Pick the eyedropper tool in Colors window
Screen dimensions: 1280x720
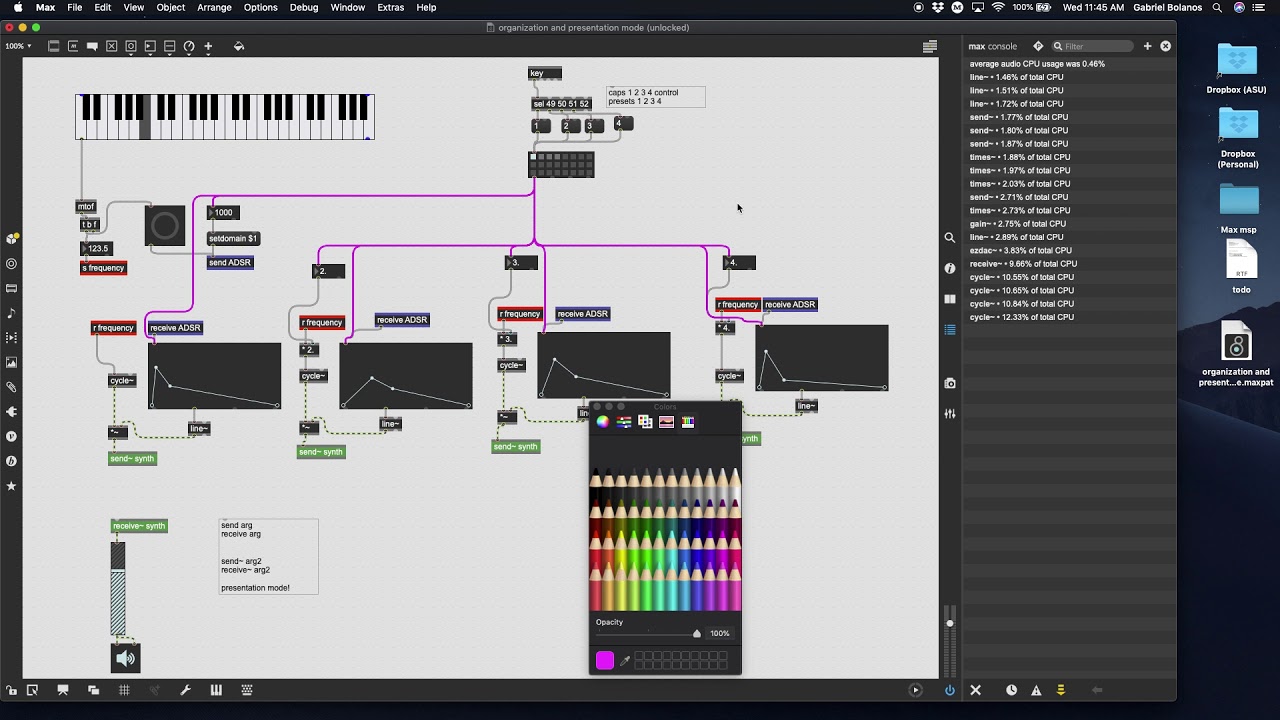626,660
